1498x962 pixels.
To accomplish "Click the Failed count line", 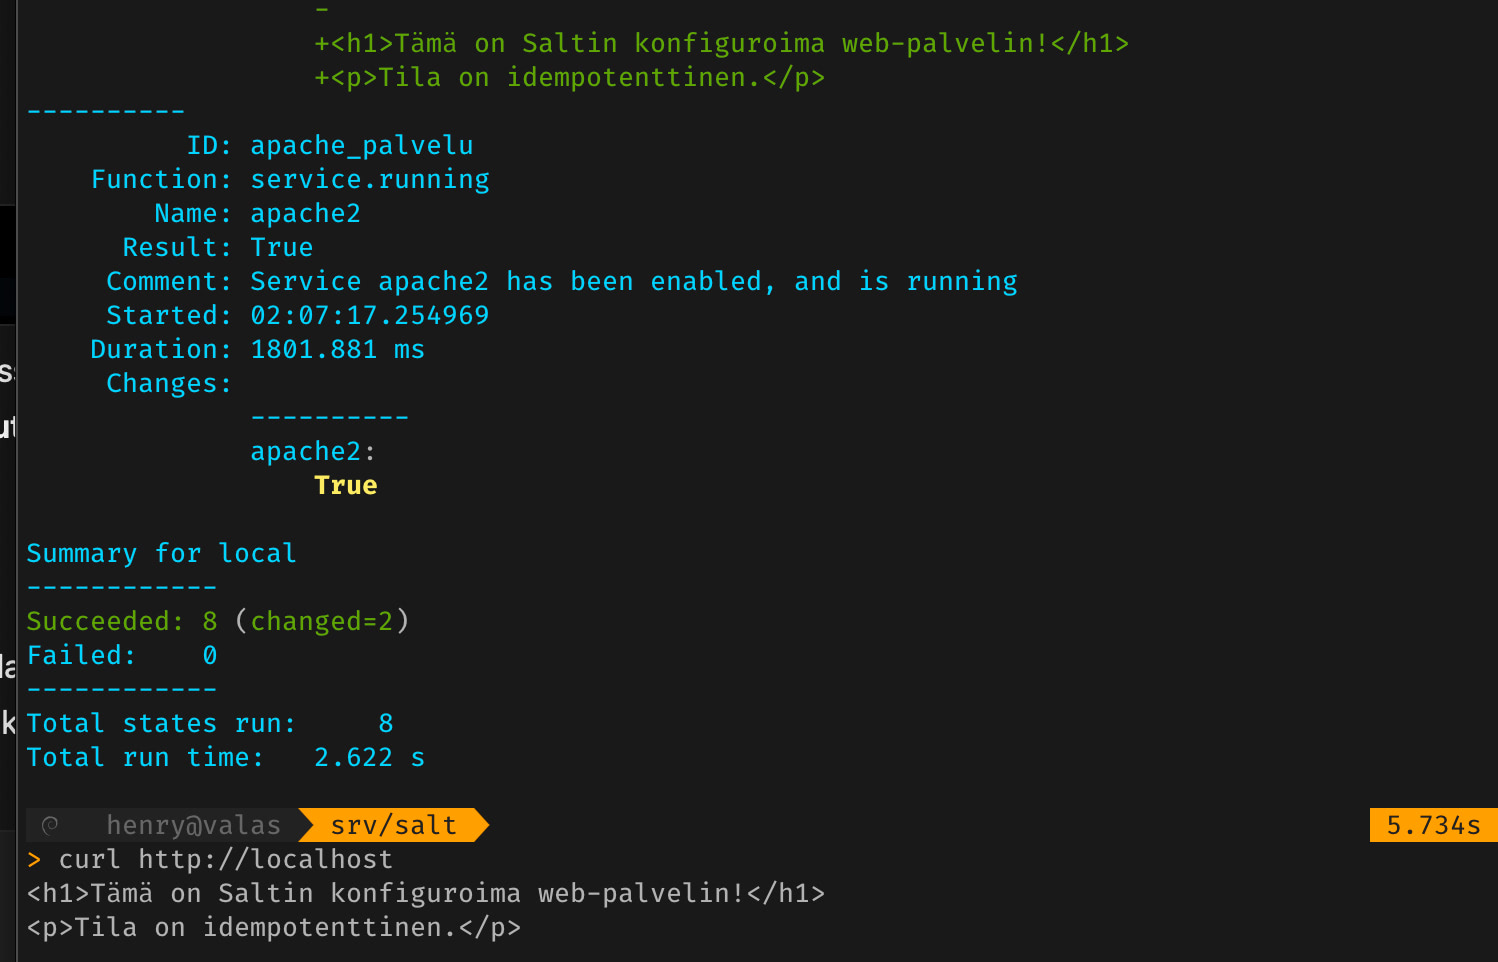I will (x=121, y=655).
